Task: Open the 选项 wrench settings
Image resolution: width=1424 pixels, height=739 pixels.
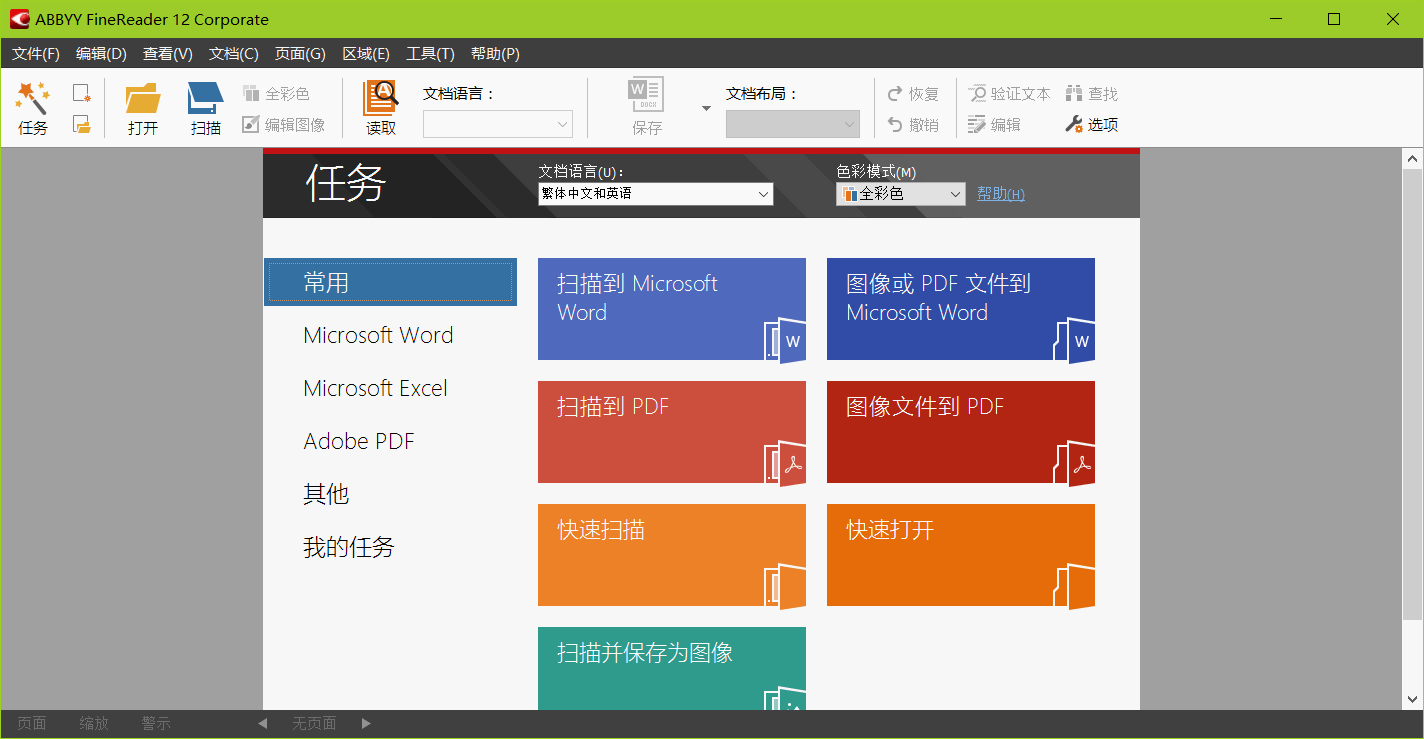Action: [x=1092, y=125]
